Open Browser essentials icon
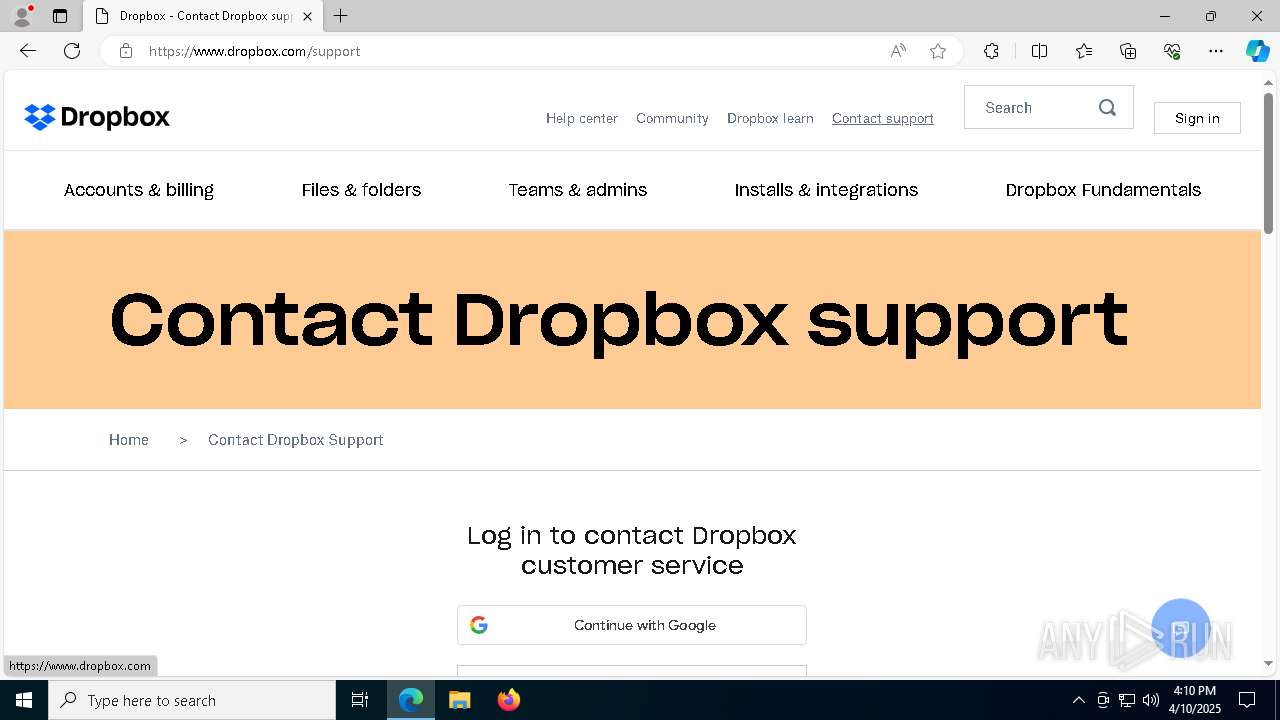 point(1172,51)
